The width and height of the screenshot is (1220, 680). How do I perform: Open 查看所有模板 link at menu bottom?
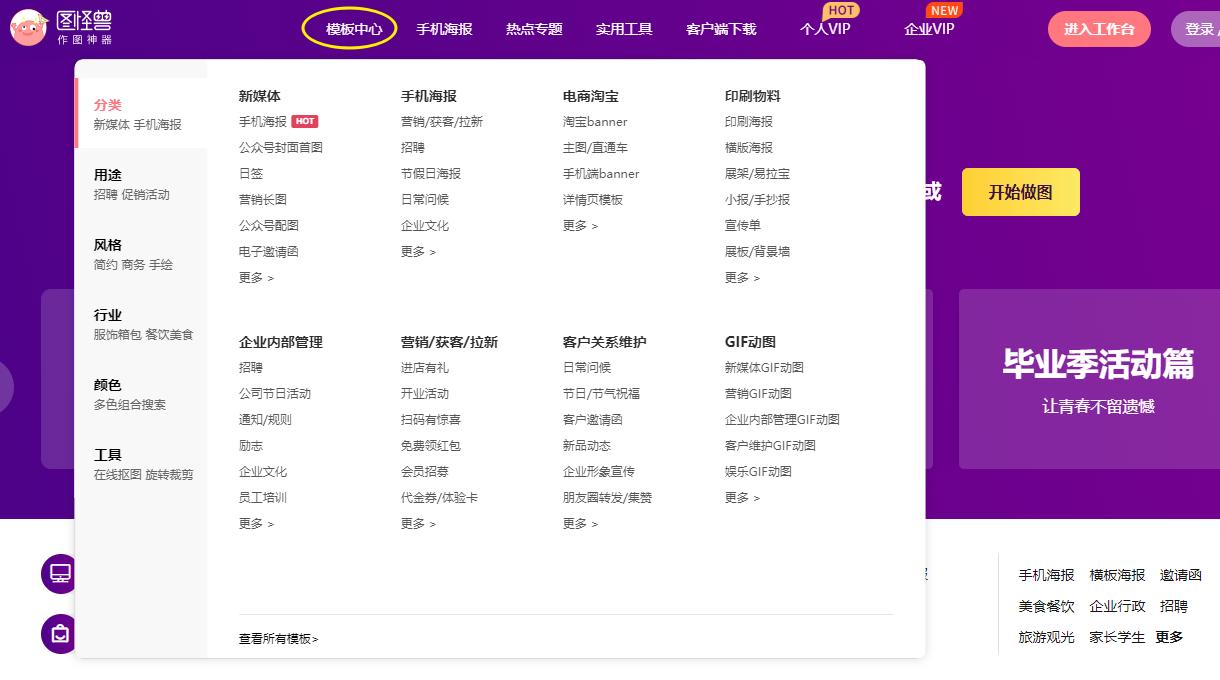[277, 638]
